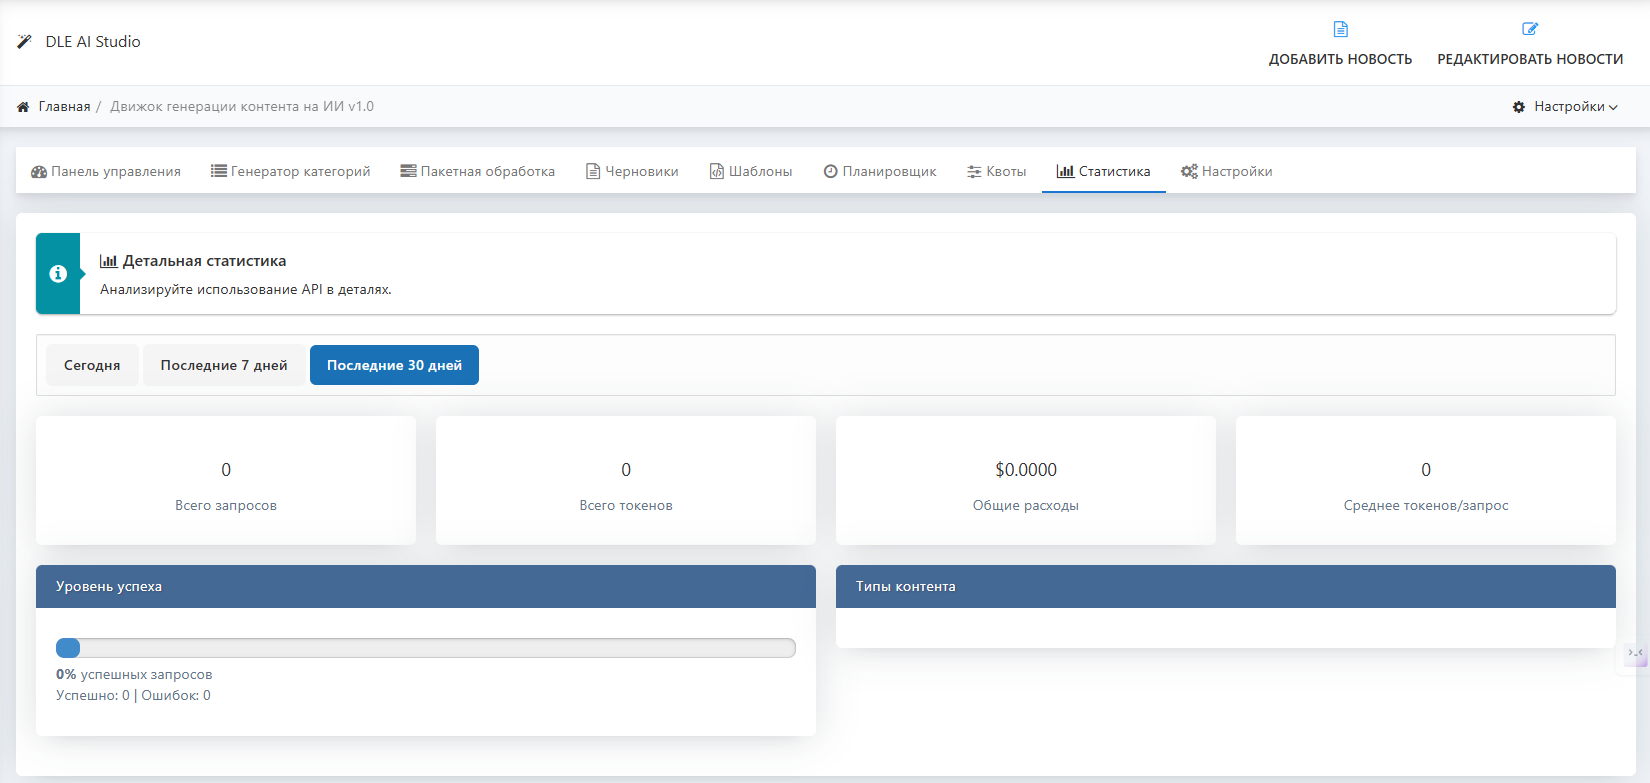Collapse the Типы контента panel header

(x=1225, y=587)
